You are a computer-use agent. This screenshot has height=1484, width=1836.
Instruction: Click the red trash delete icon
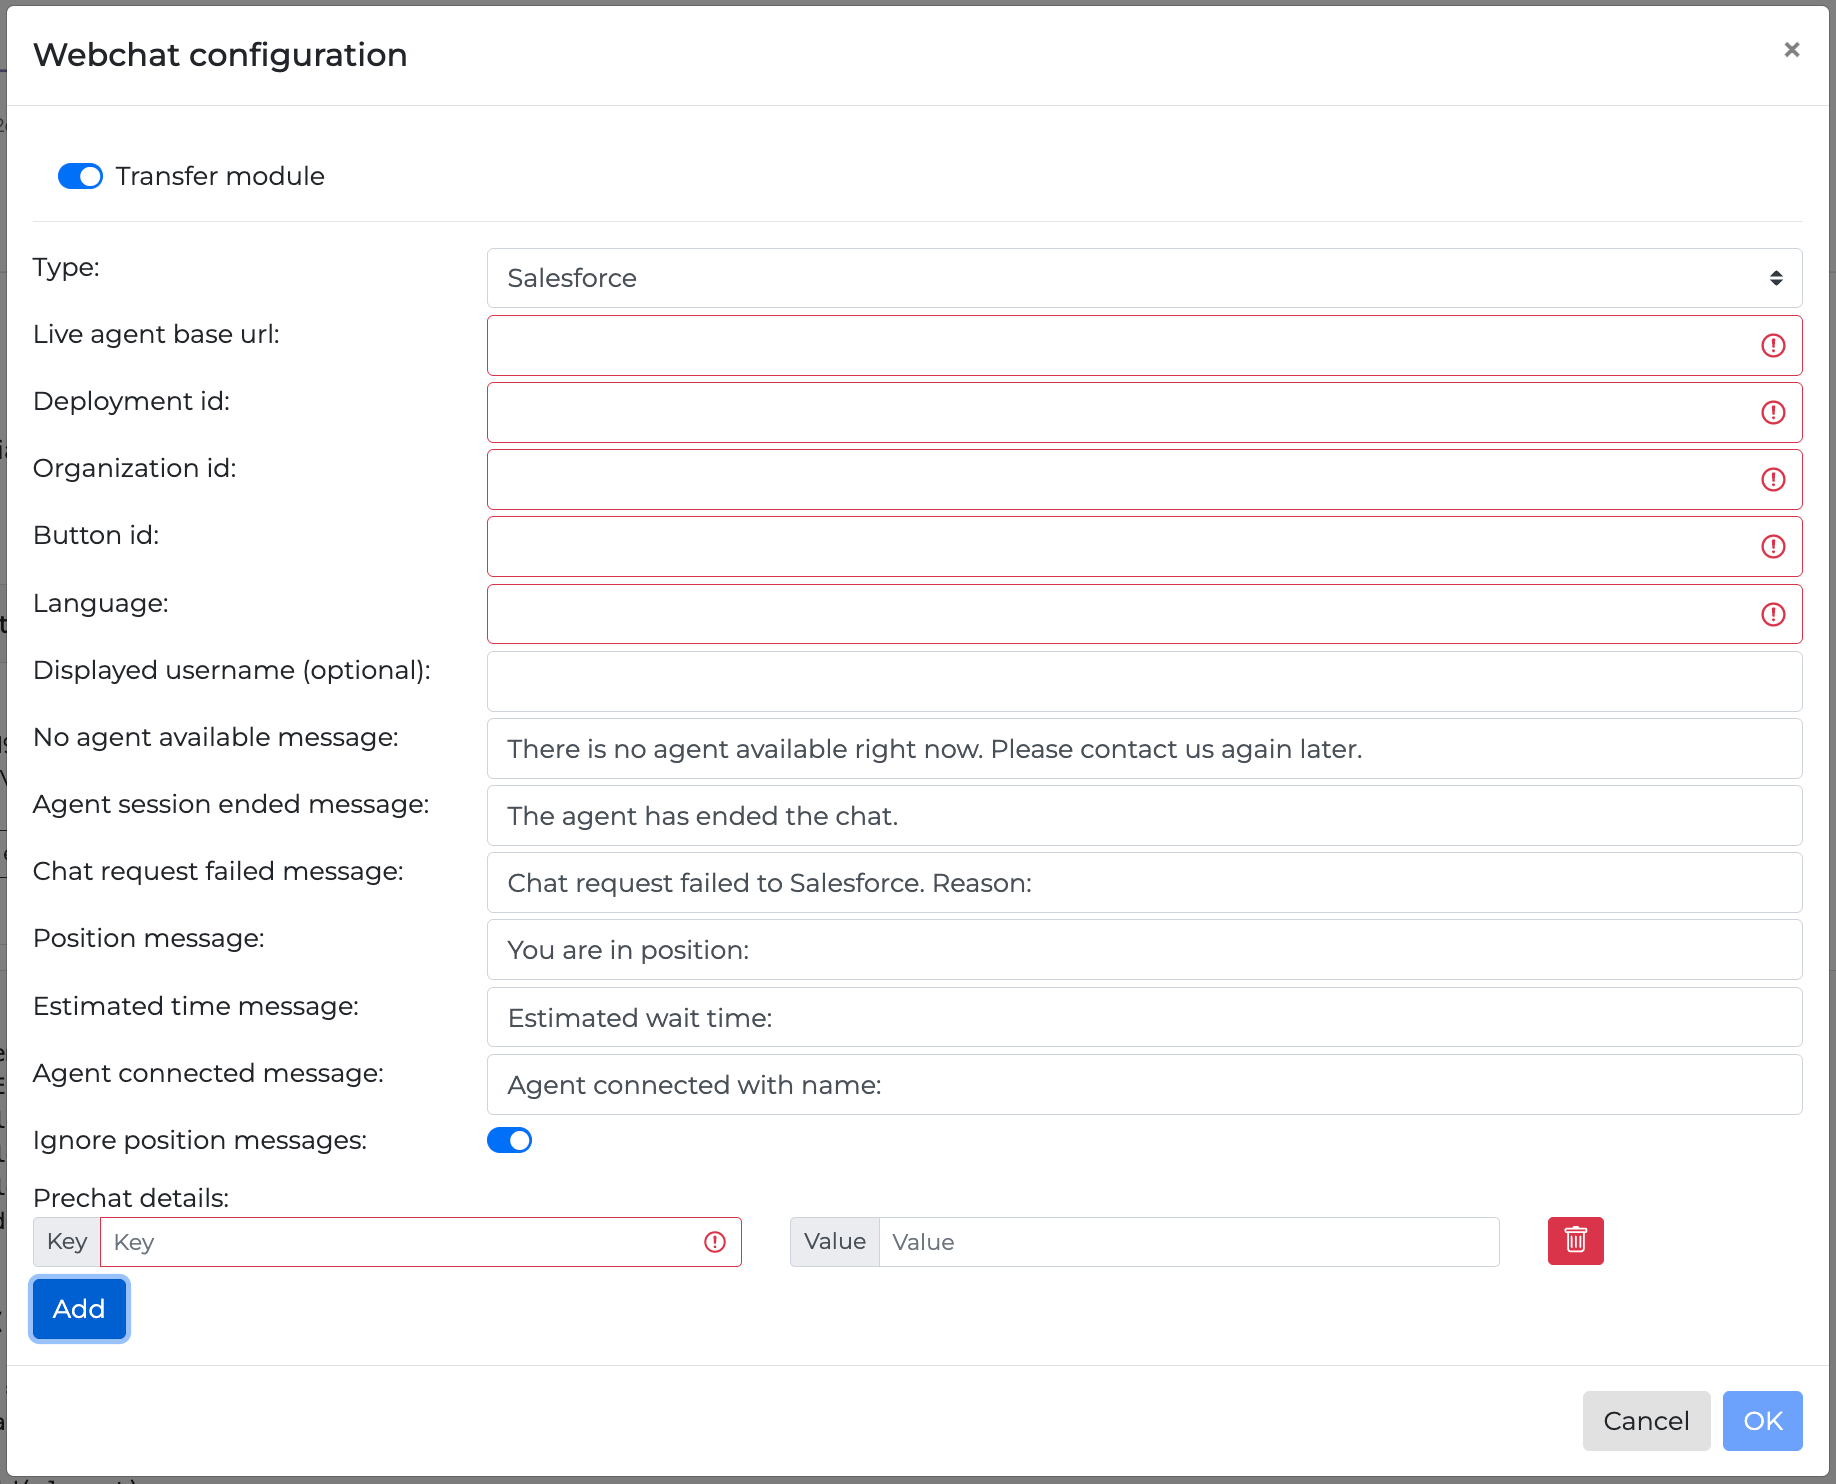click(x=1575, y=1241)
